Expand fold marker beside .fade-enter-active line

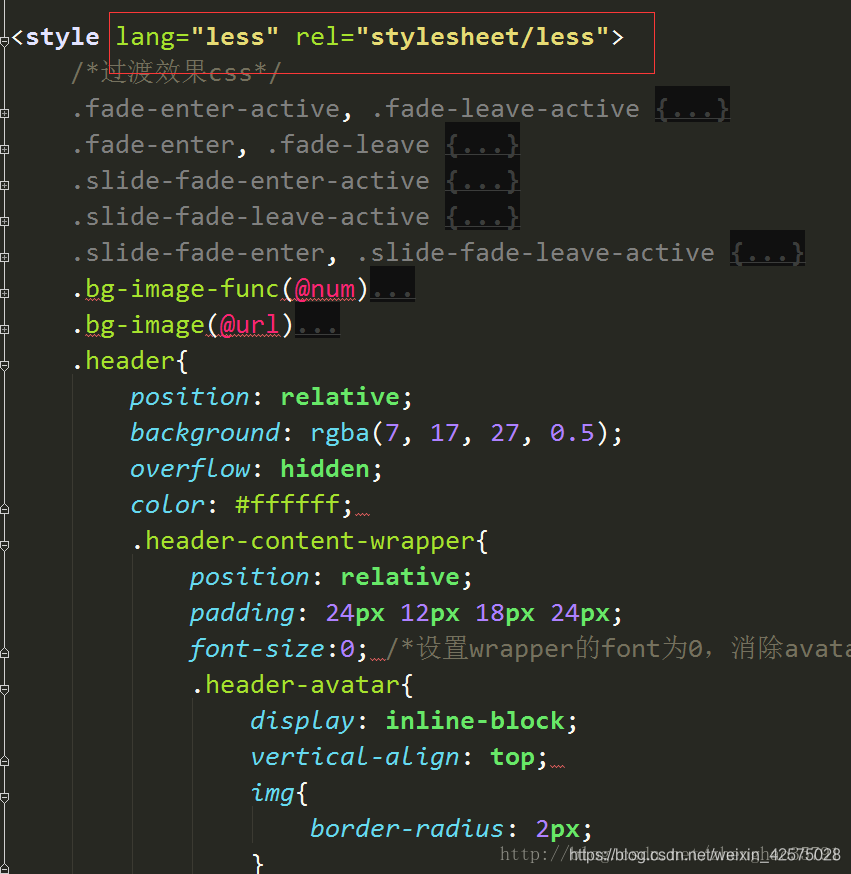4,113
